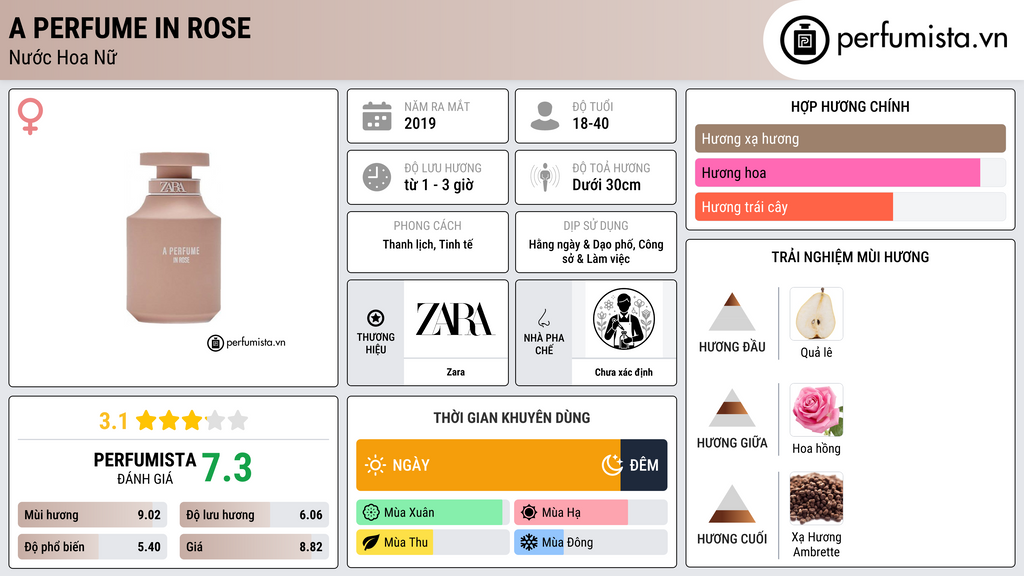Click the last grey rating star
The width and height of the screenshot is (1024, 576).
click(x=238, y=420)
